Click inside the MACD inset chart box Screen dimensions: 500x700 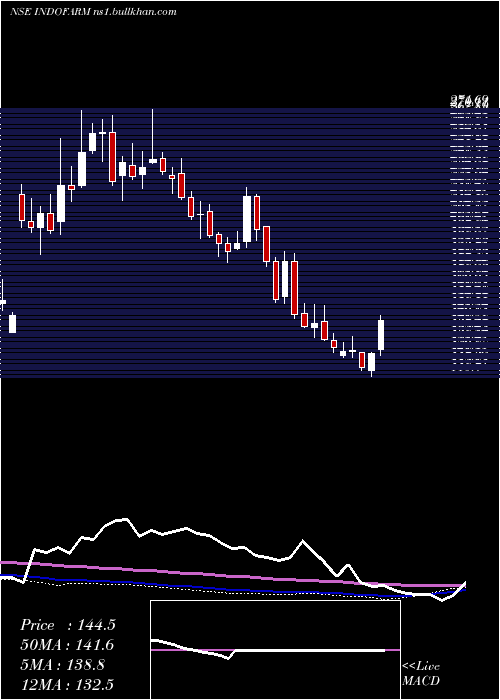[275, 650]
